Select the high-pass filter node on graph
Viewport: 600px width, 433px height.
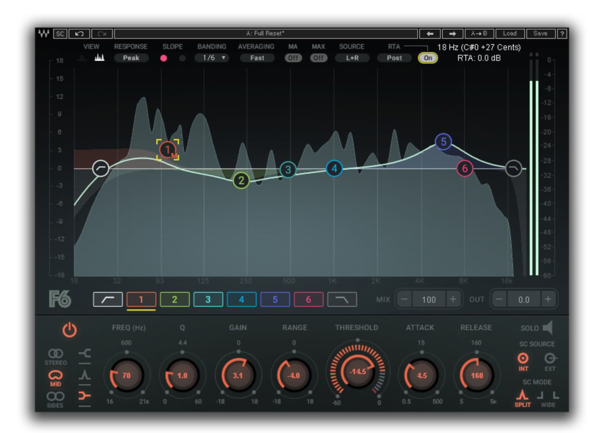coord(101,168)
